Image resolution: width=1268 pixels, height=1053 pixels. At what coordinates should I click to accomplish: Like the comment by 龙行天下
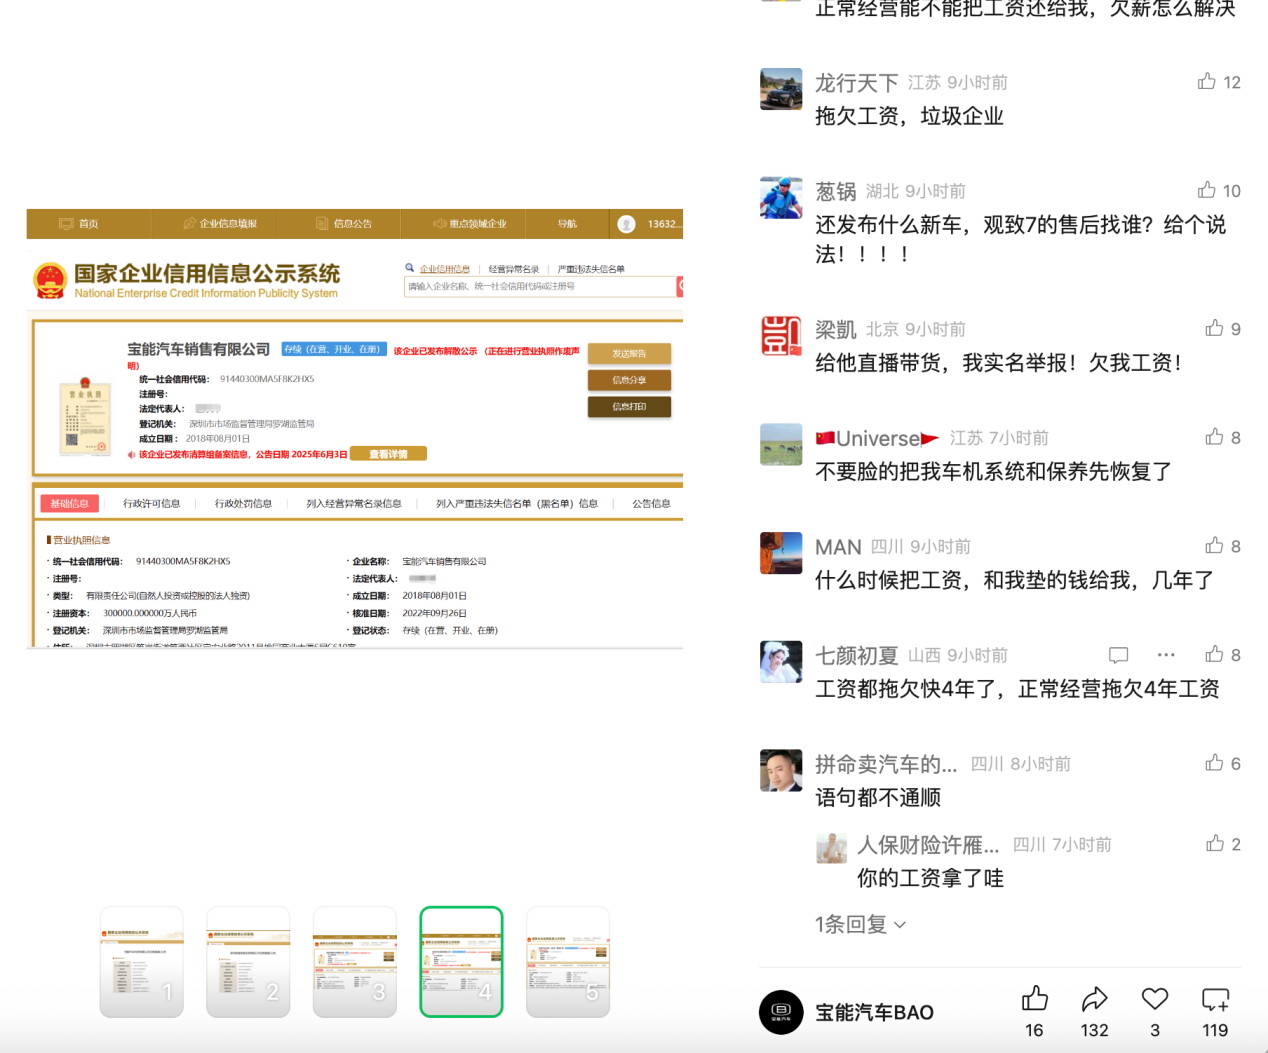(1207, 81)
